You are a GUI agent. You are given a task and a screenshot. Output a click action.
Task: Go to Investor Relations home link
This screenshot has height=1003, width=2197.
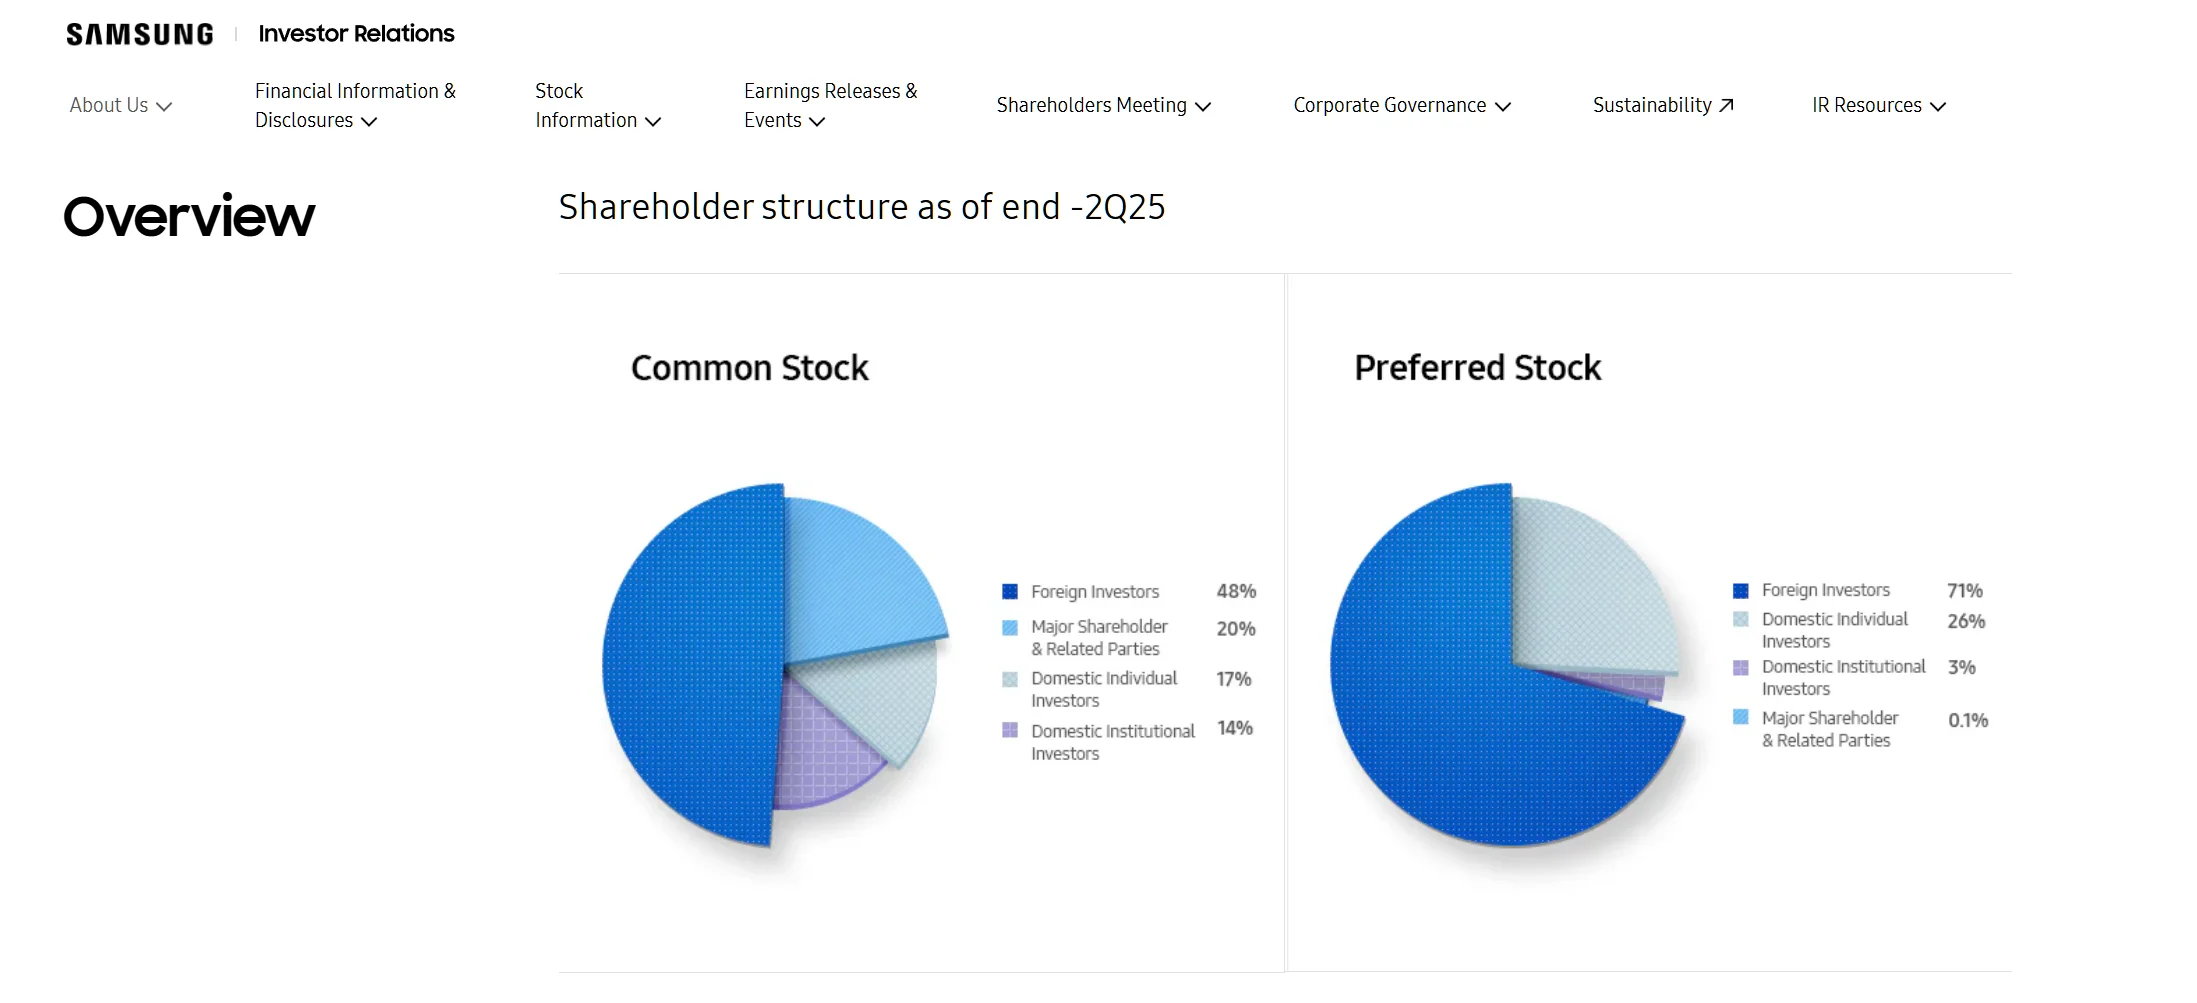pos(356,34)
